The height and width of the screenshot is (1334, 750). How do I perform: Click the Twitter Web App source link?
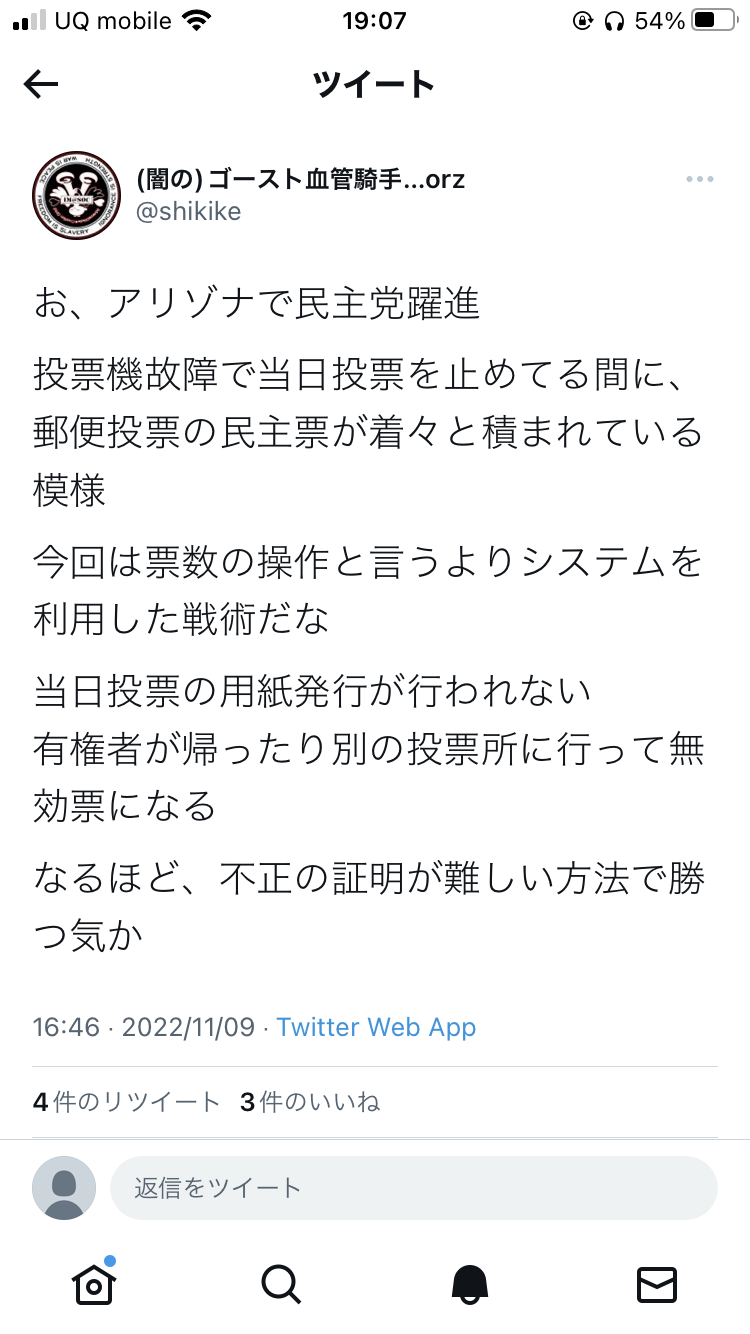tap(376, 1027)
